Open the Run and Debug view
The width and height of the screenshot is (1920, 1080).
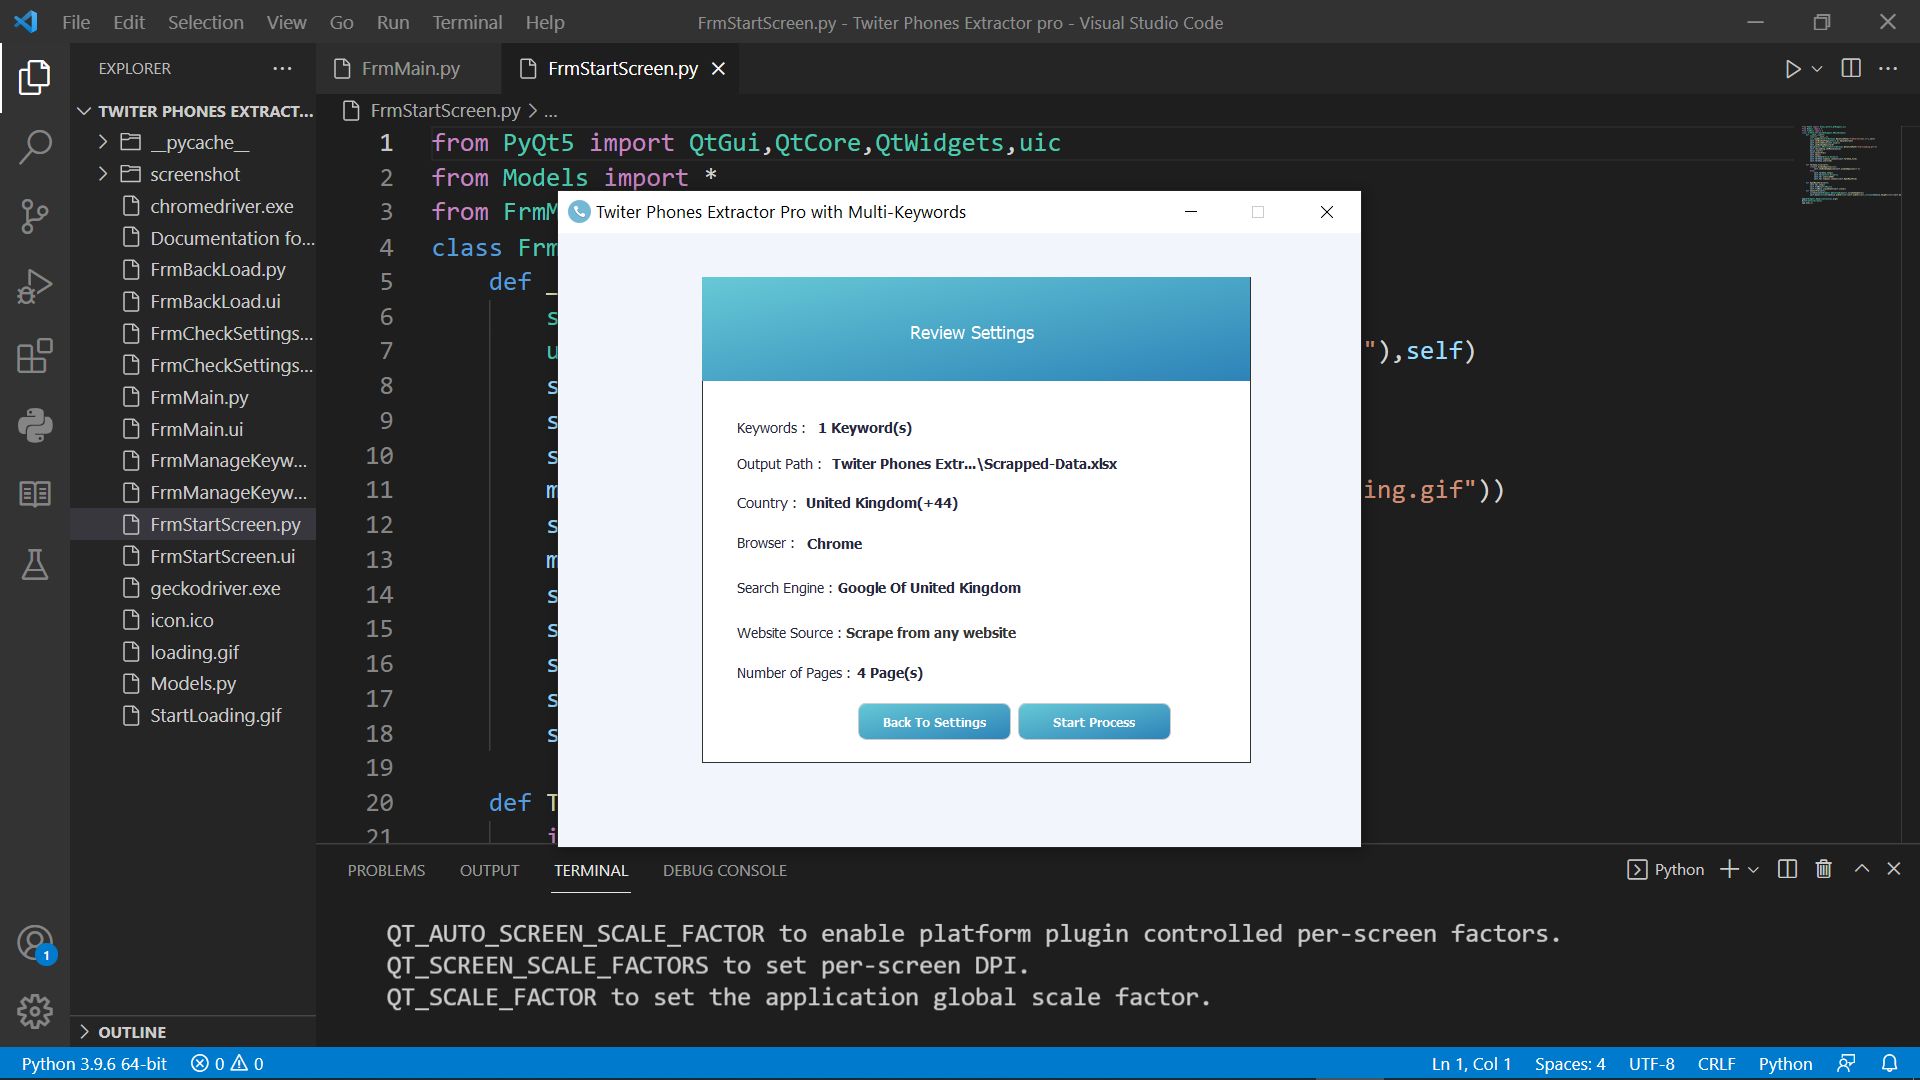point(34,286)
